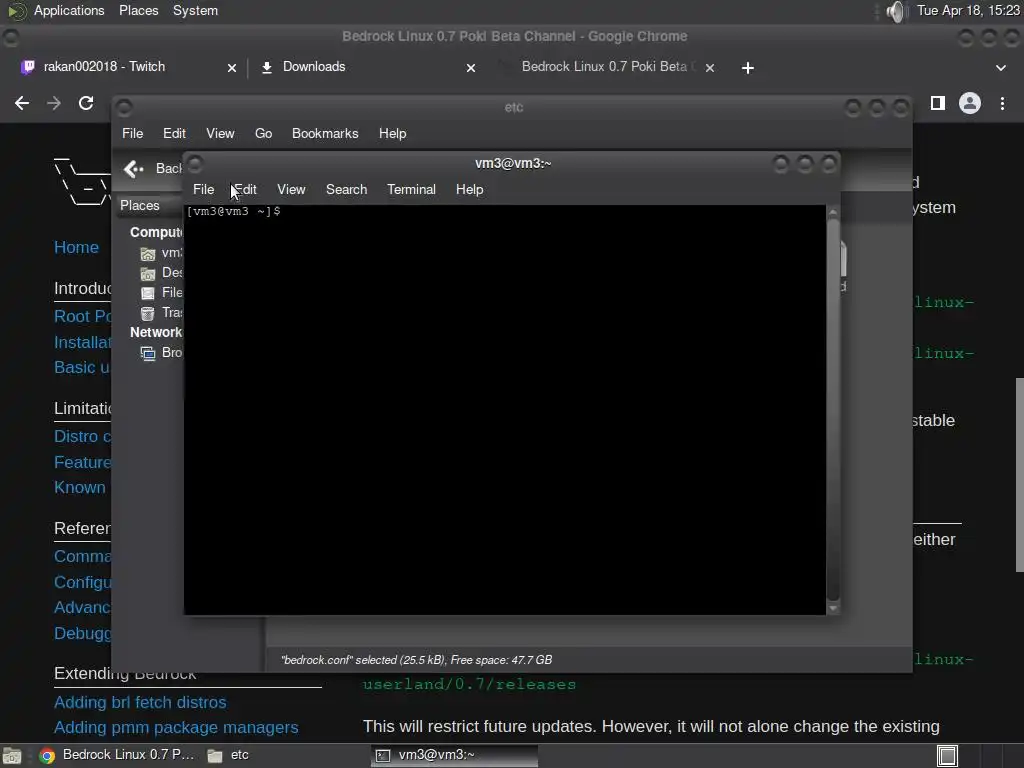Open File menu in etc file manager

point(133,133)
